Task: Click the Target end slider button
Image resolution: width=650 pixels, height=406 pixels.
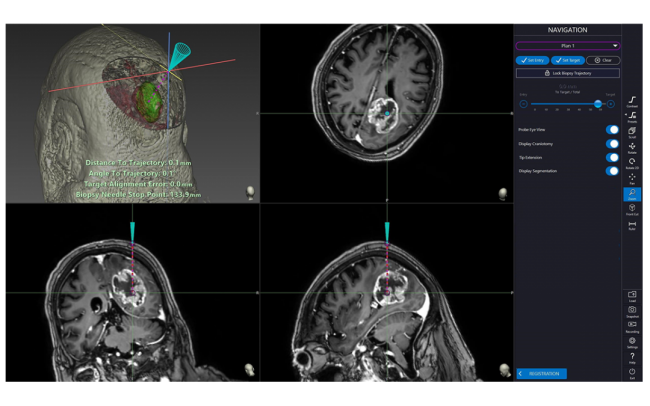Action: coord(611,103)
